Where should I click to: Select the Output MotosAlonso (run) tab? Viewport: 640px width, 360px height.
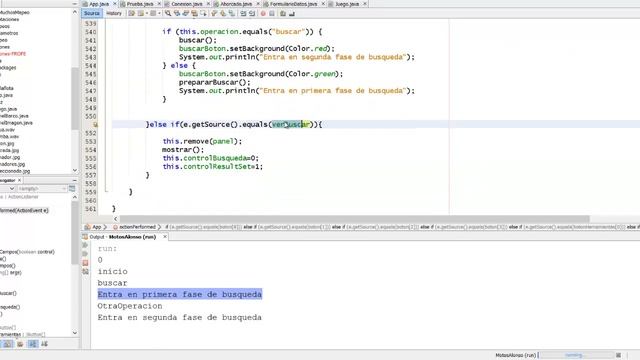click(122, 237)
